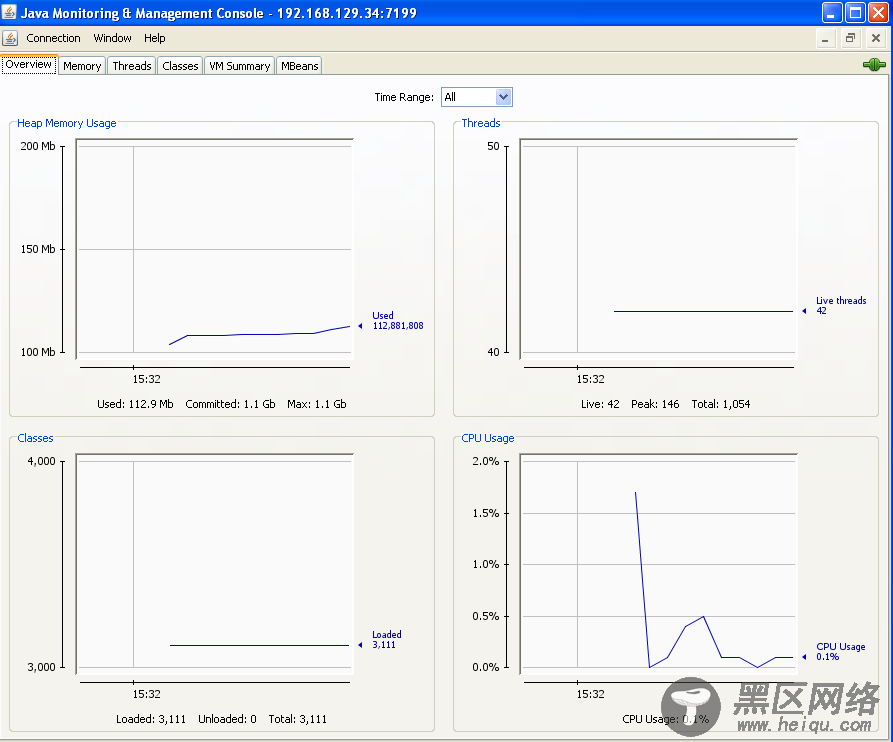Click 'Total: 3,111' classes summary text

coord(297,719)
